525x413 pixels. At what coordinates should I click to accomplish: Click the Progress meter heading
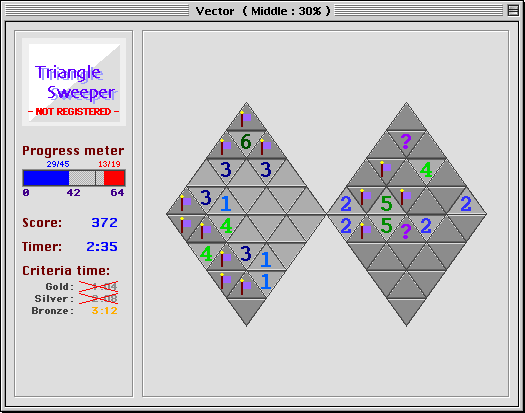(73, 151)
